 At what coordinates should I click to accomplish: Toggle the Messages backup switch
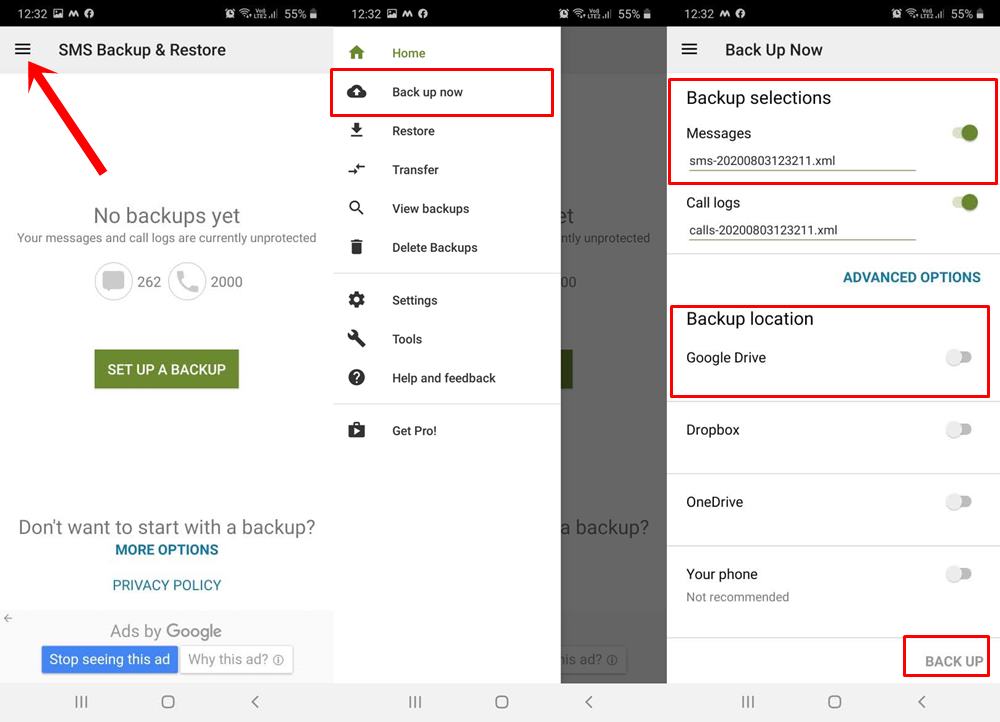(964, 133)
